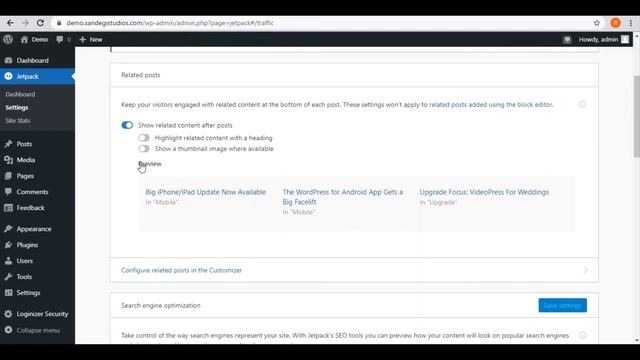Disable Show related content after posts
The height and width of the screenshot is (360, 640).
(127, 125)
